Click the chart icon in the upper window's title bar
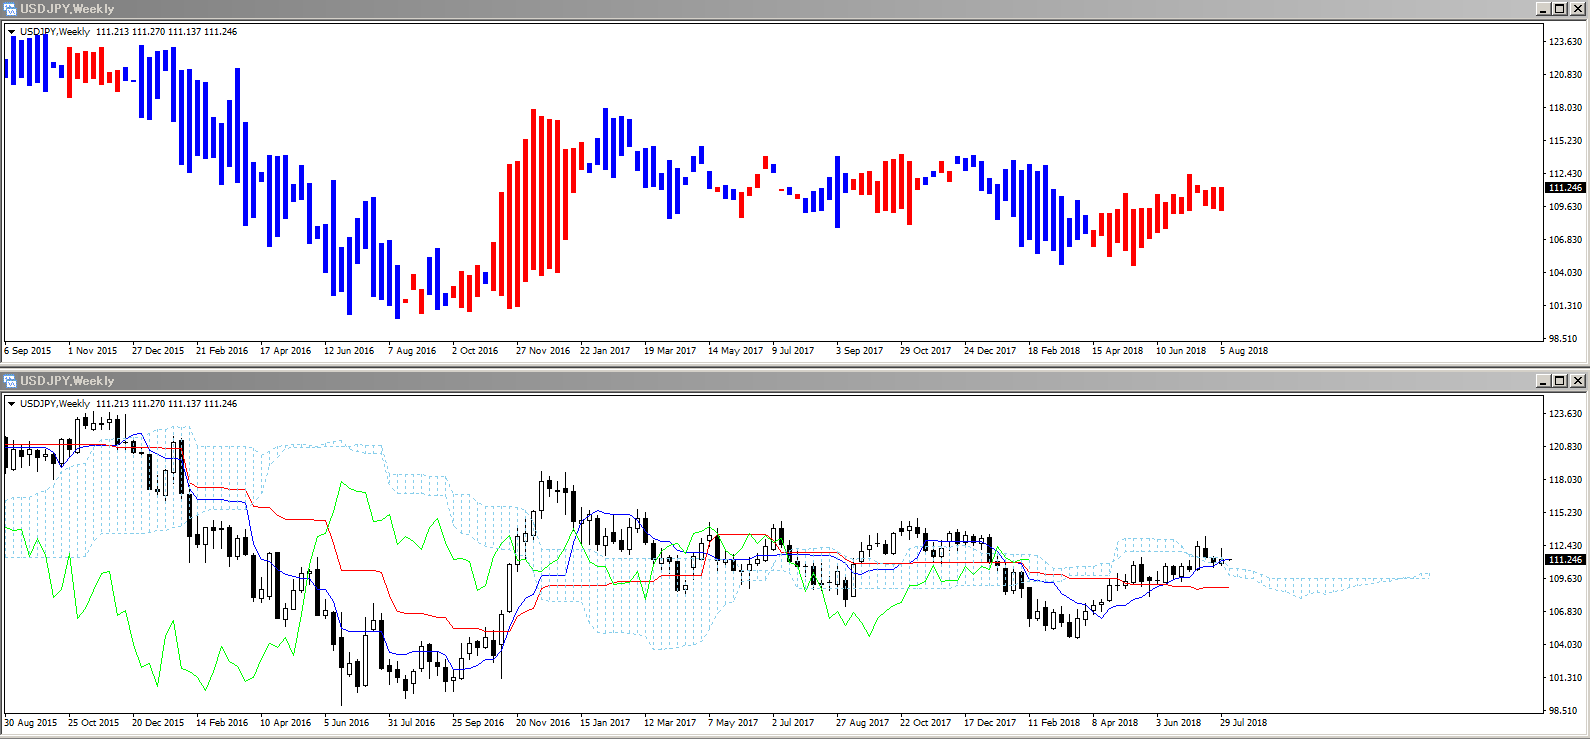 [x=10, y=9]
